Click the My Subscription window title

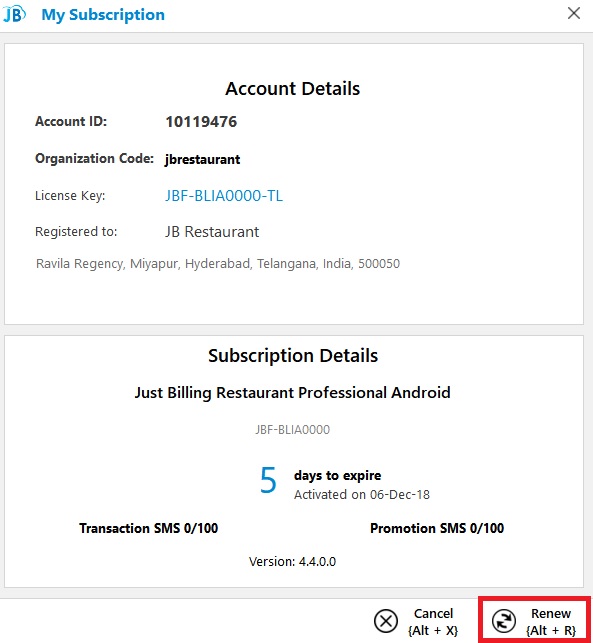pos(103,15)
